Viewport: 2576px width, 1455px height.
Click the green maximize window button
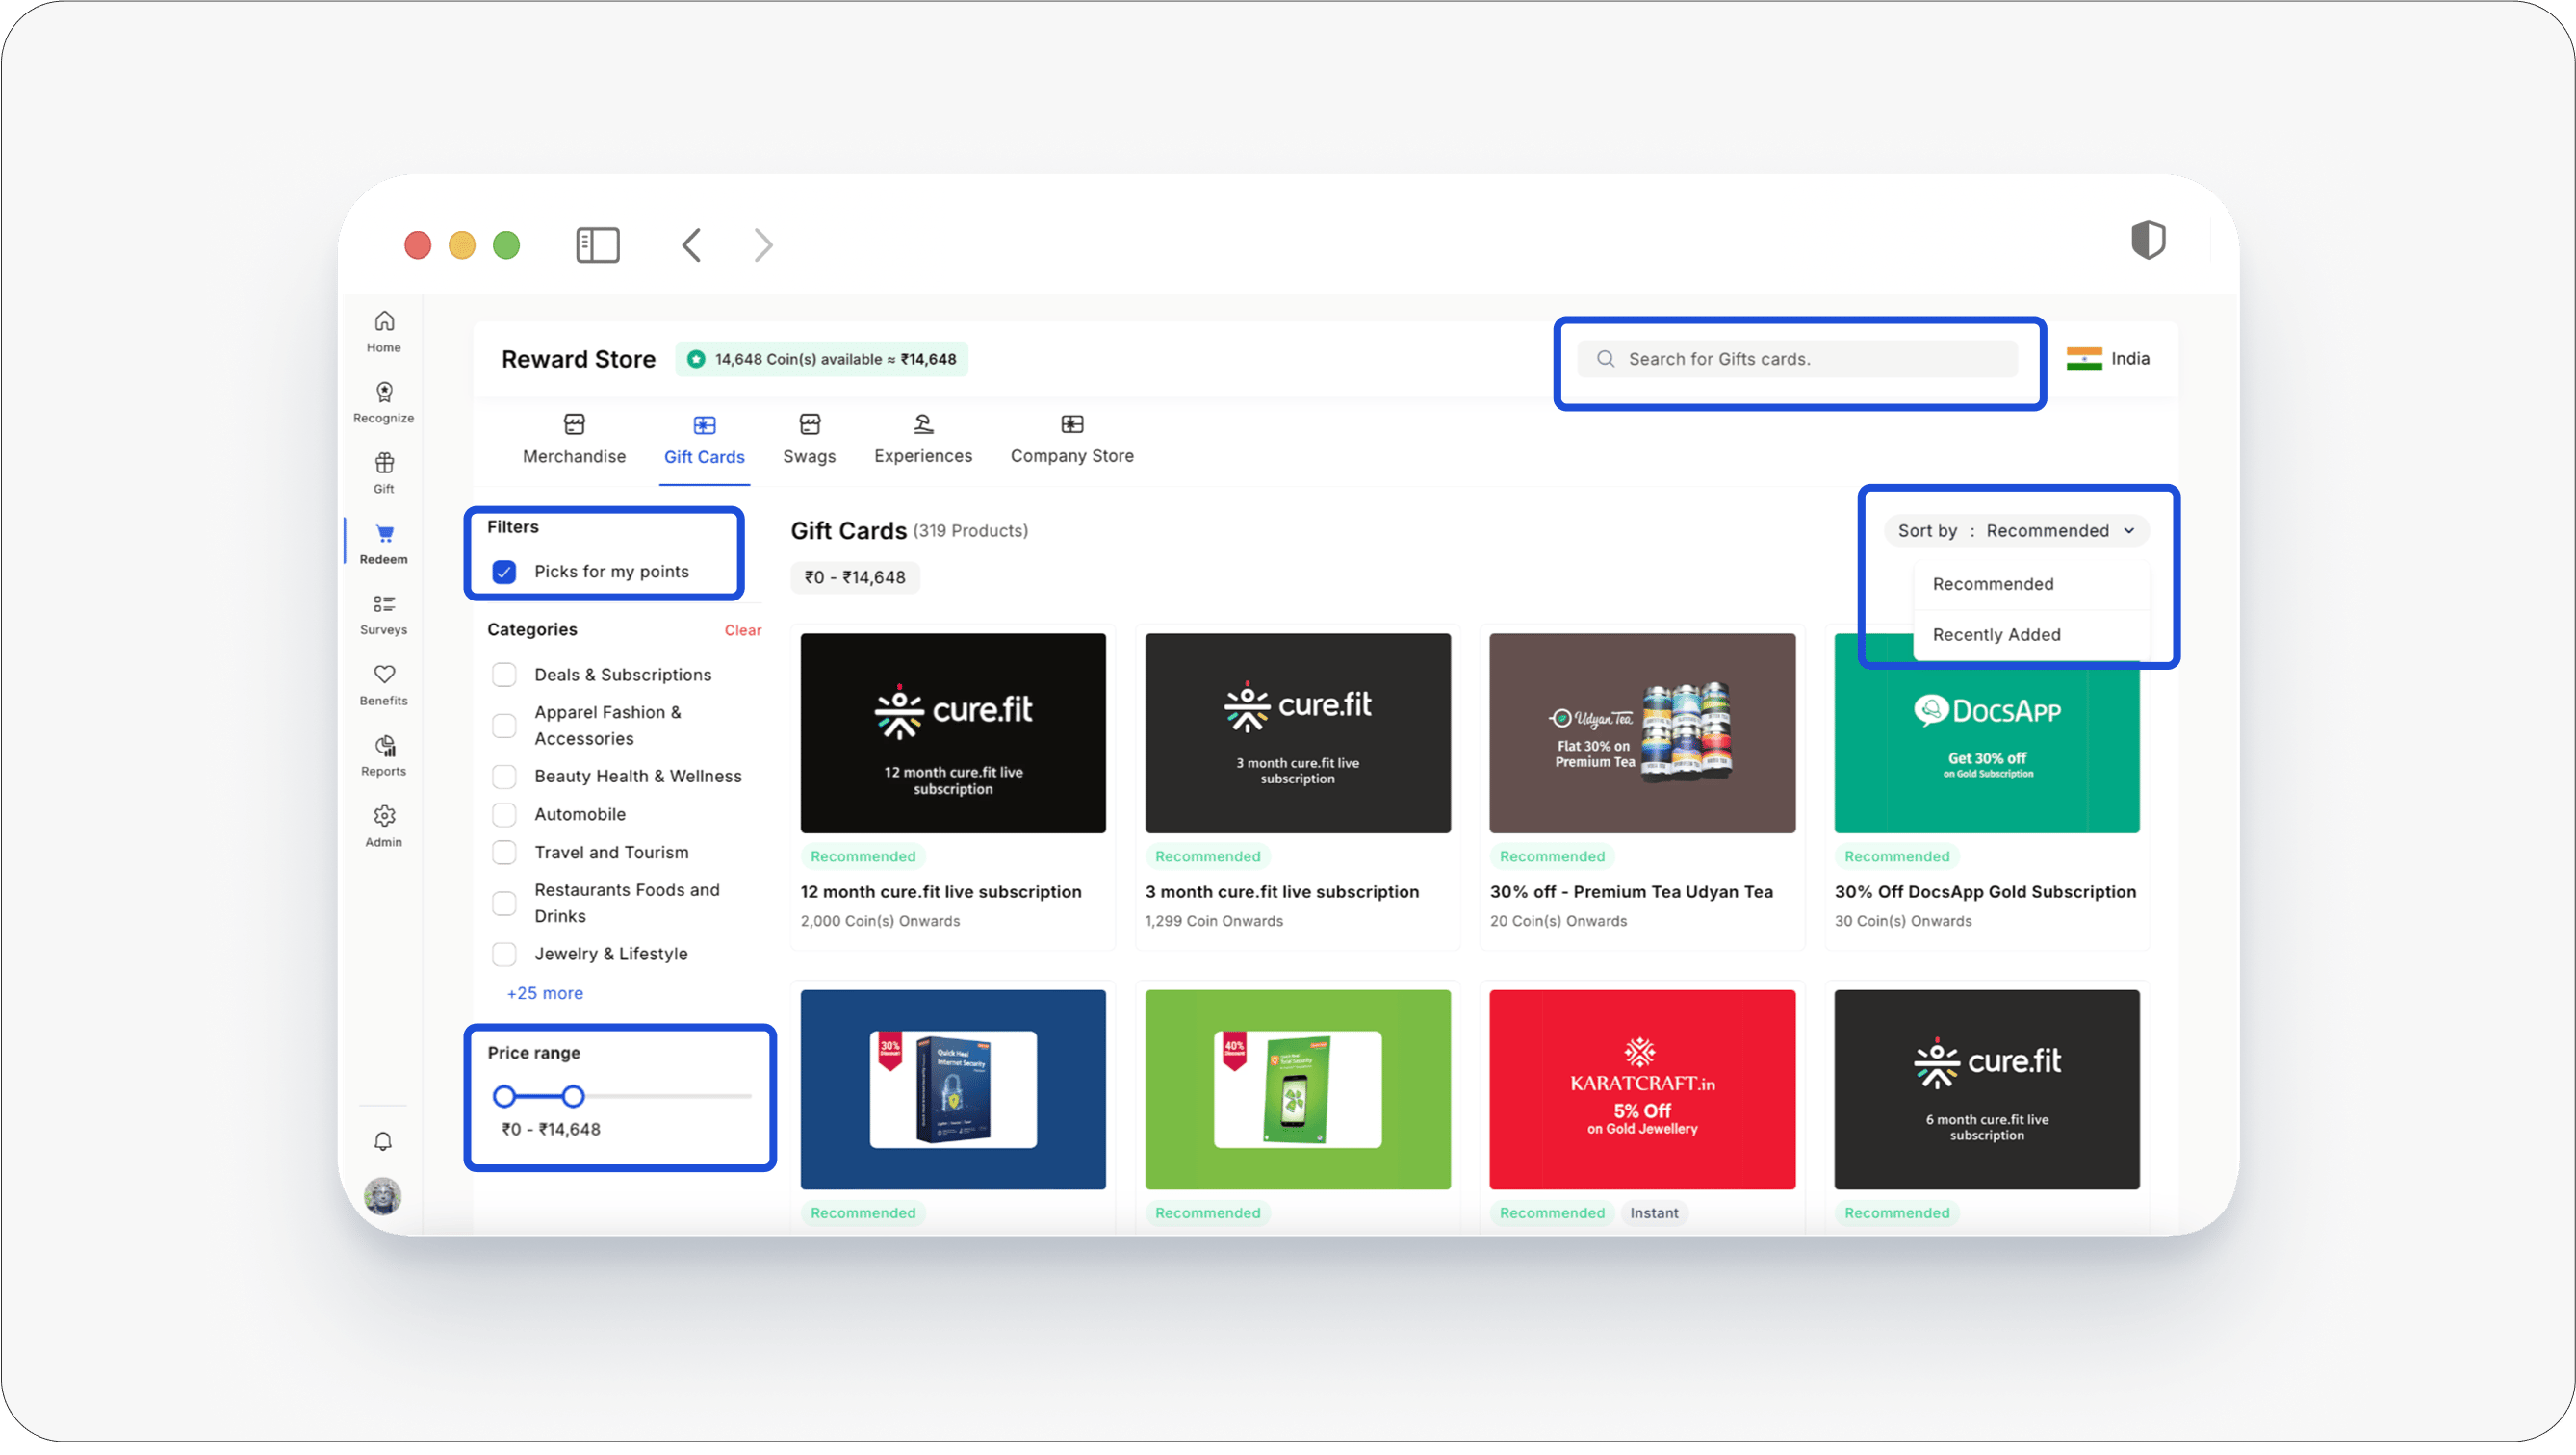tap(507, 245)
